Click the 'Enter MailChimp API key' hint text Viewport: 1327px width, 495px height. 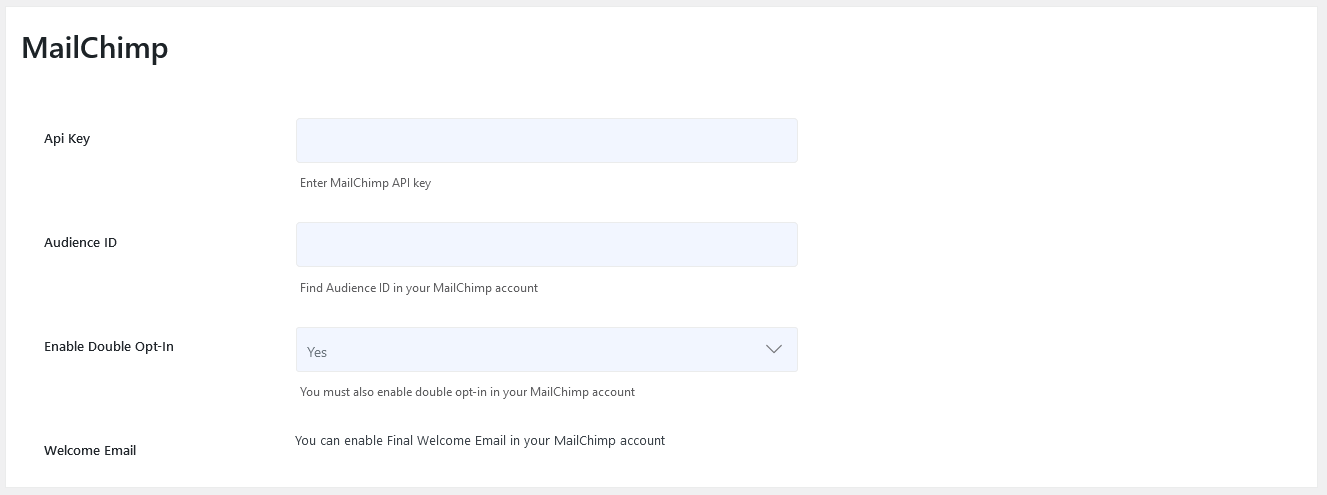[x=365, y=183]
